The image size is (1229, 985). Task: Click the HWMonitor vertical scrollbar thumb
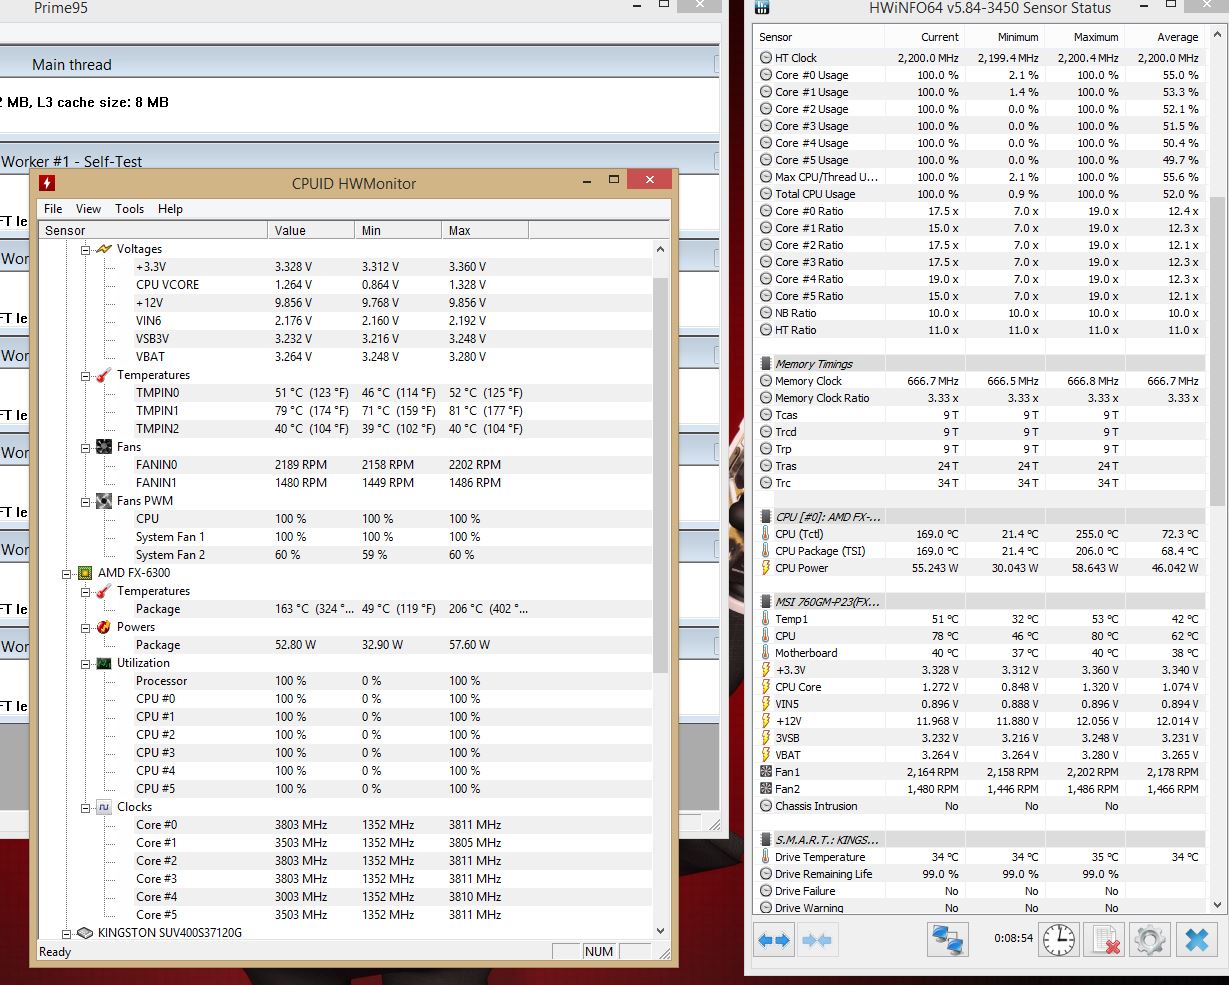point(661,476)
